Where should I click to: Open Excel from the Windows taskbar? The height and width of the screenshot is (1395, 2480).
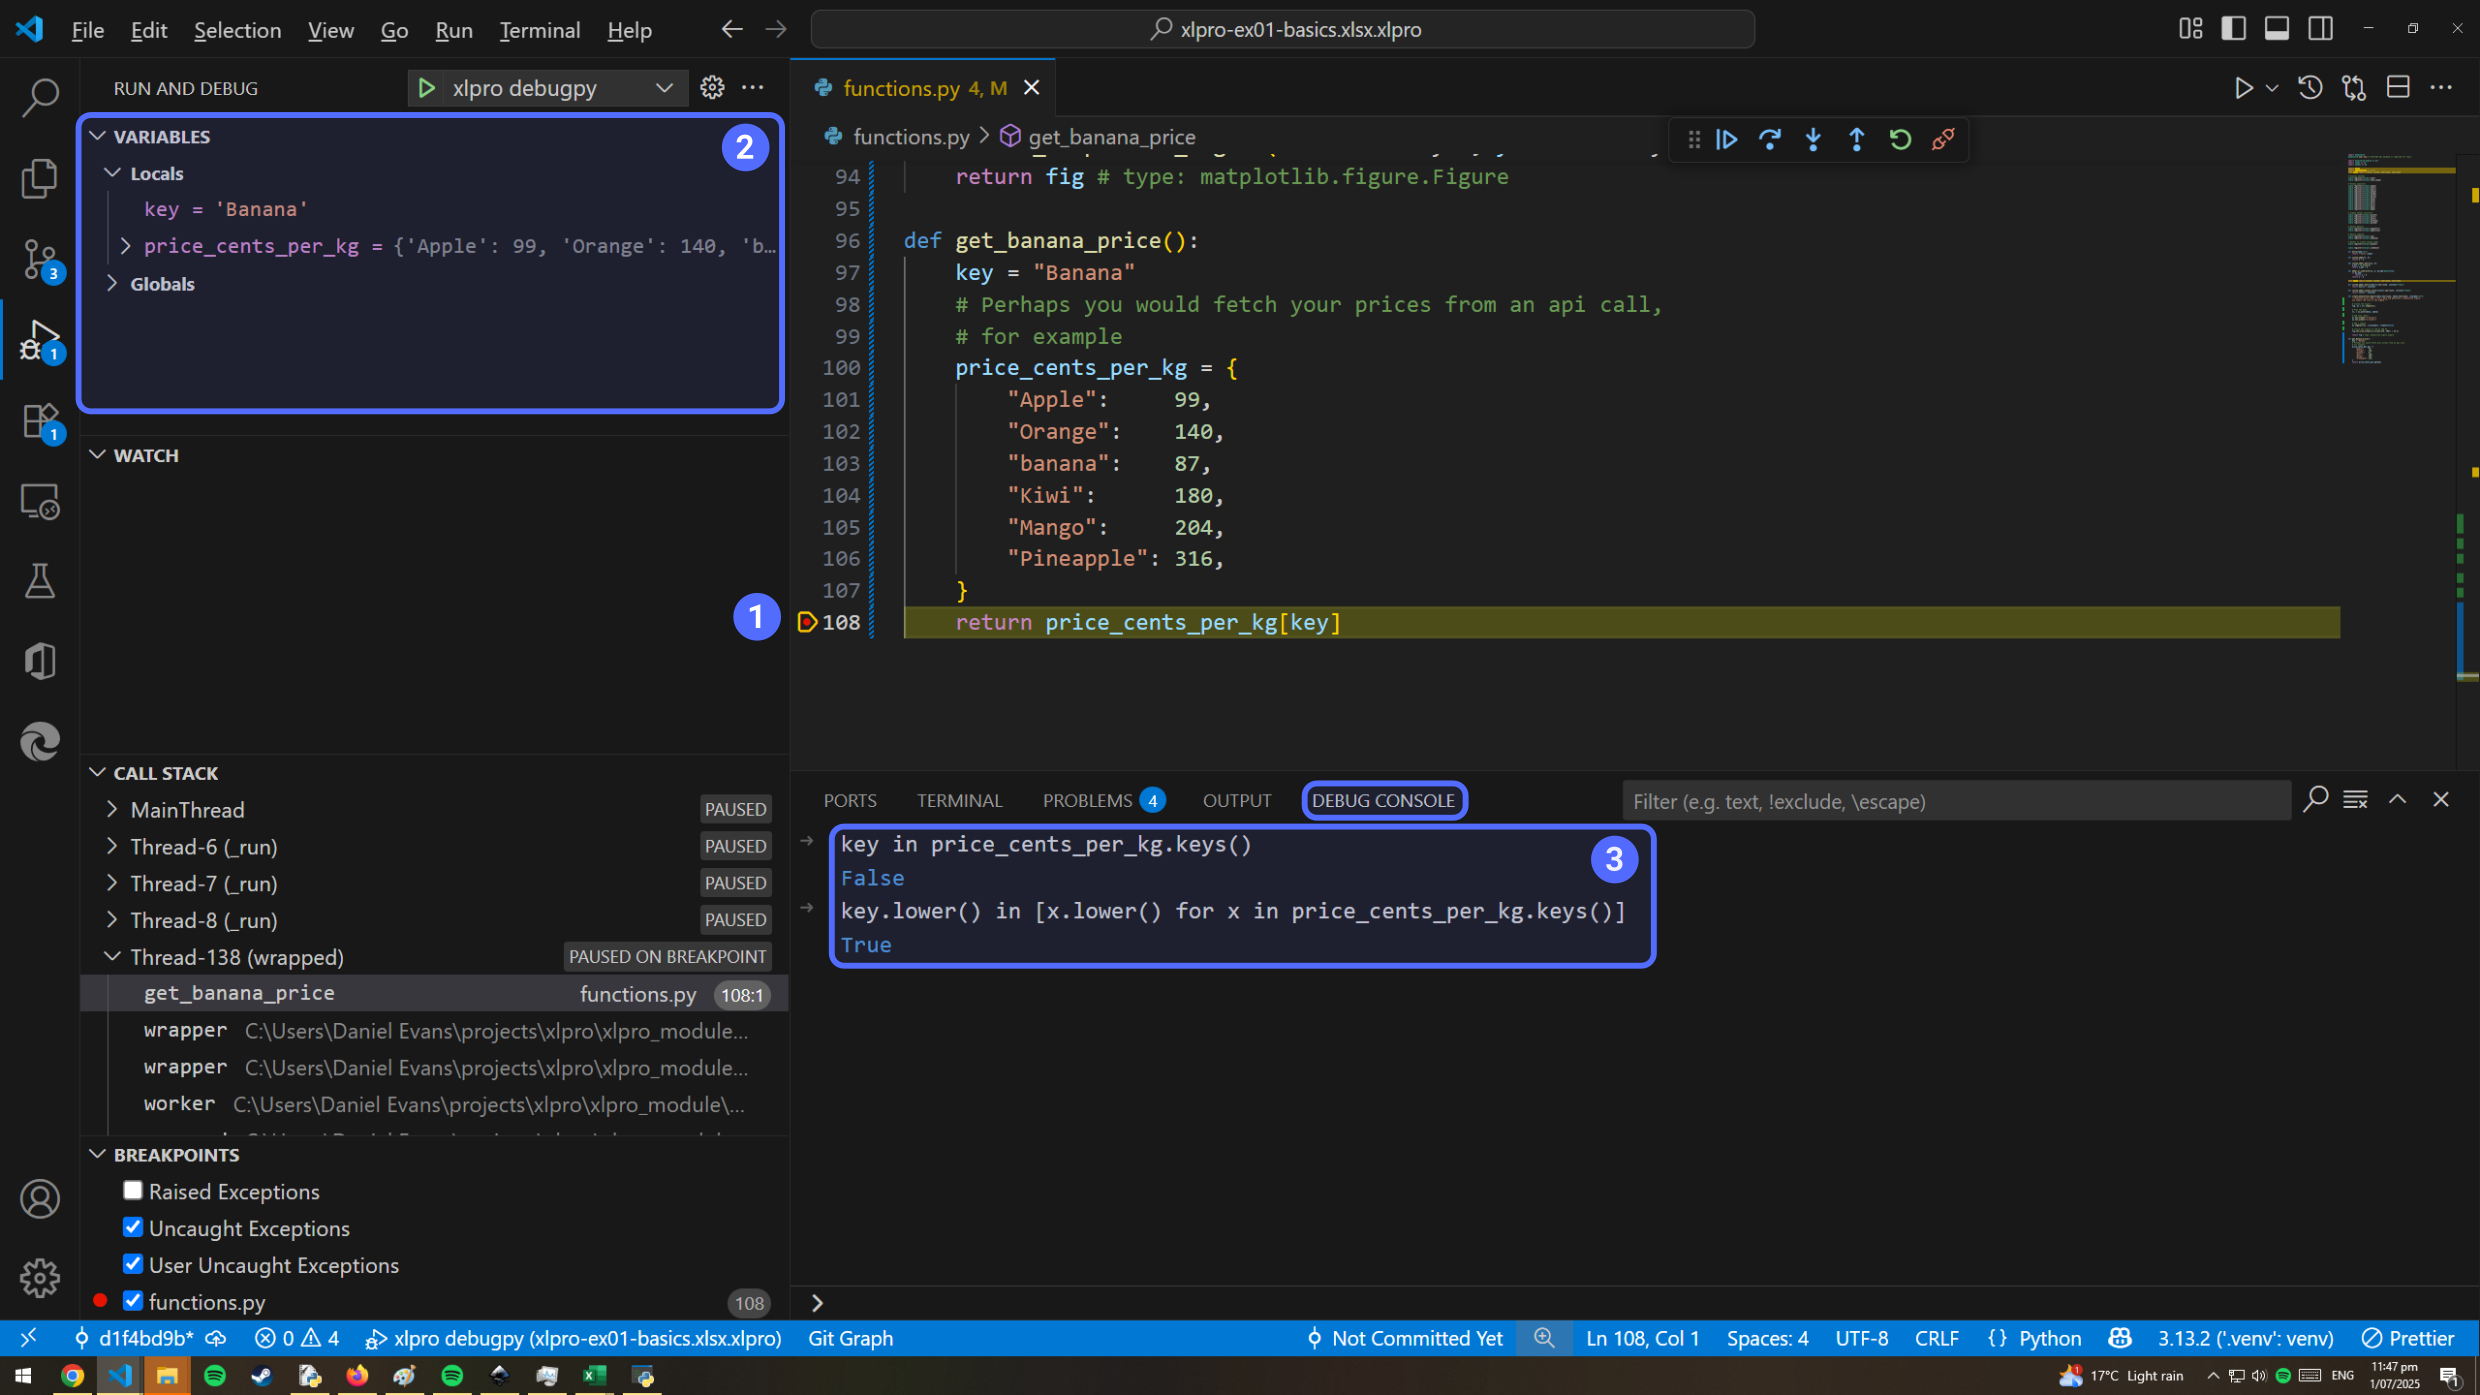click(x=595, y=1376)
